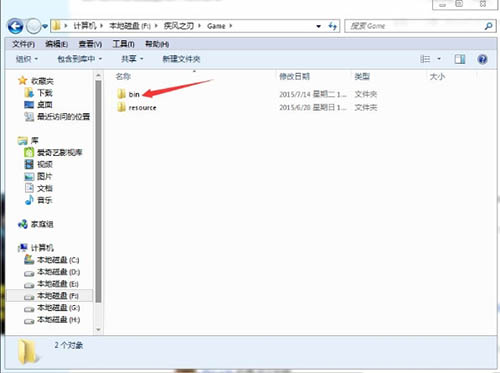Open the 包含到库中 dropdown
The image size is (500, 373).
coord(80,59)
